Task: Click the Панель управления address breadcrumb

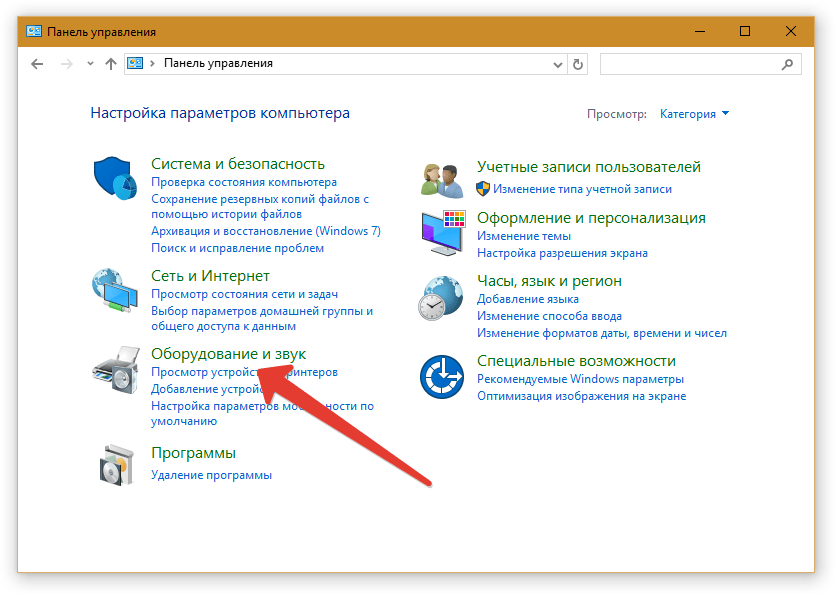Action: (218, 63)
